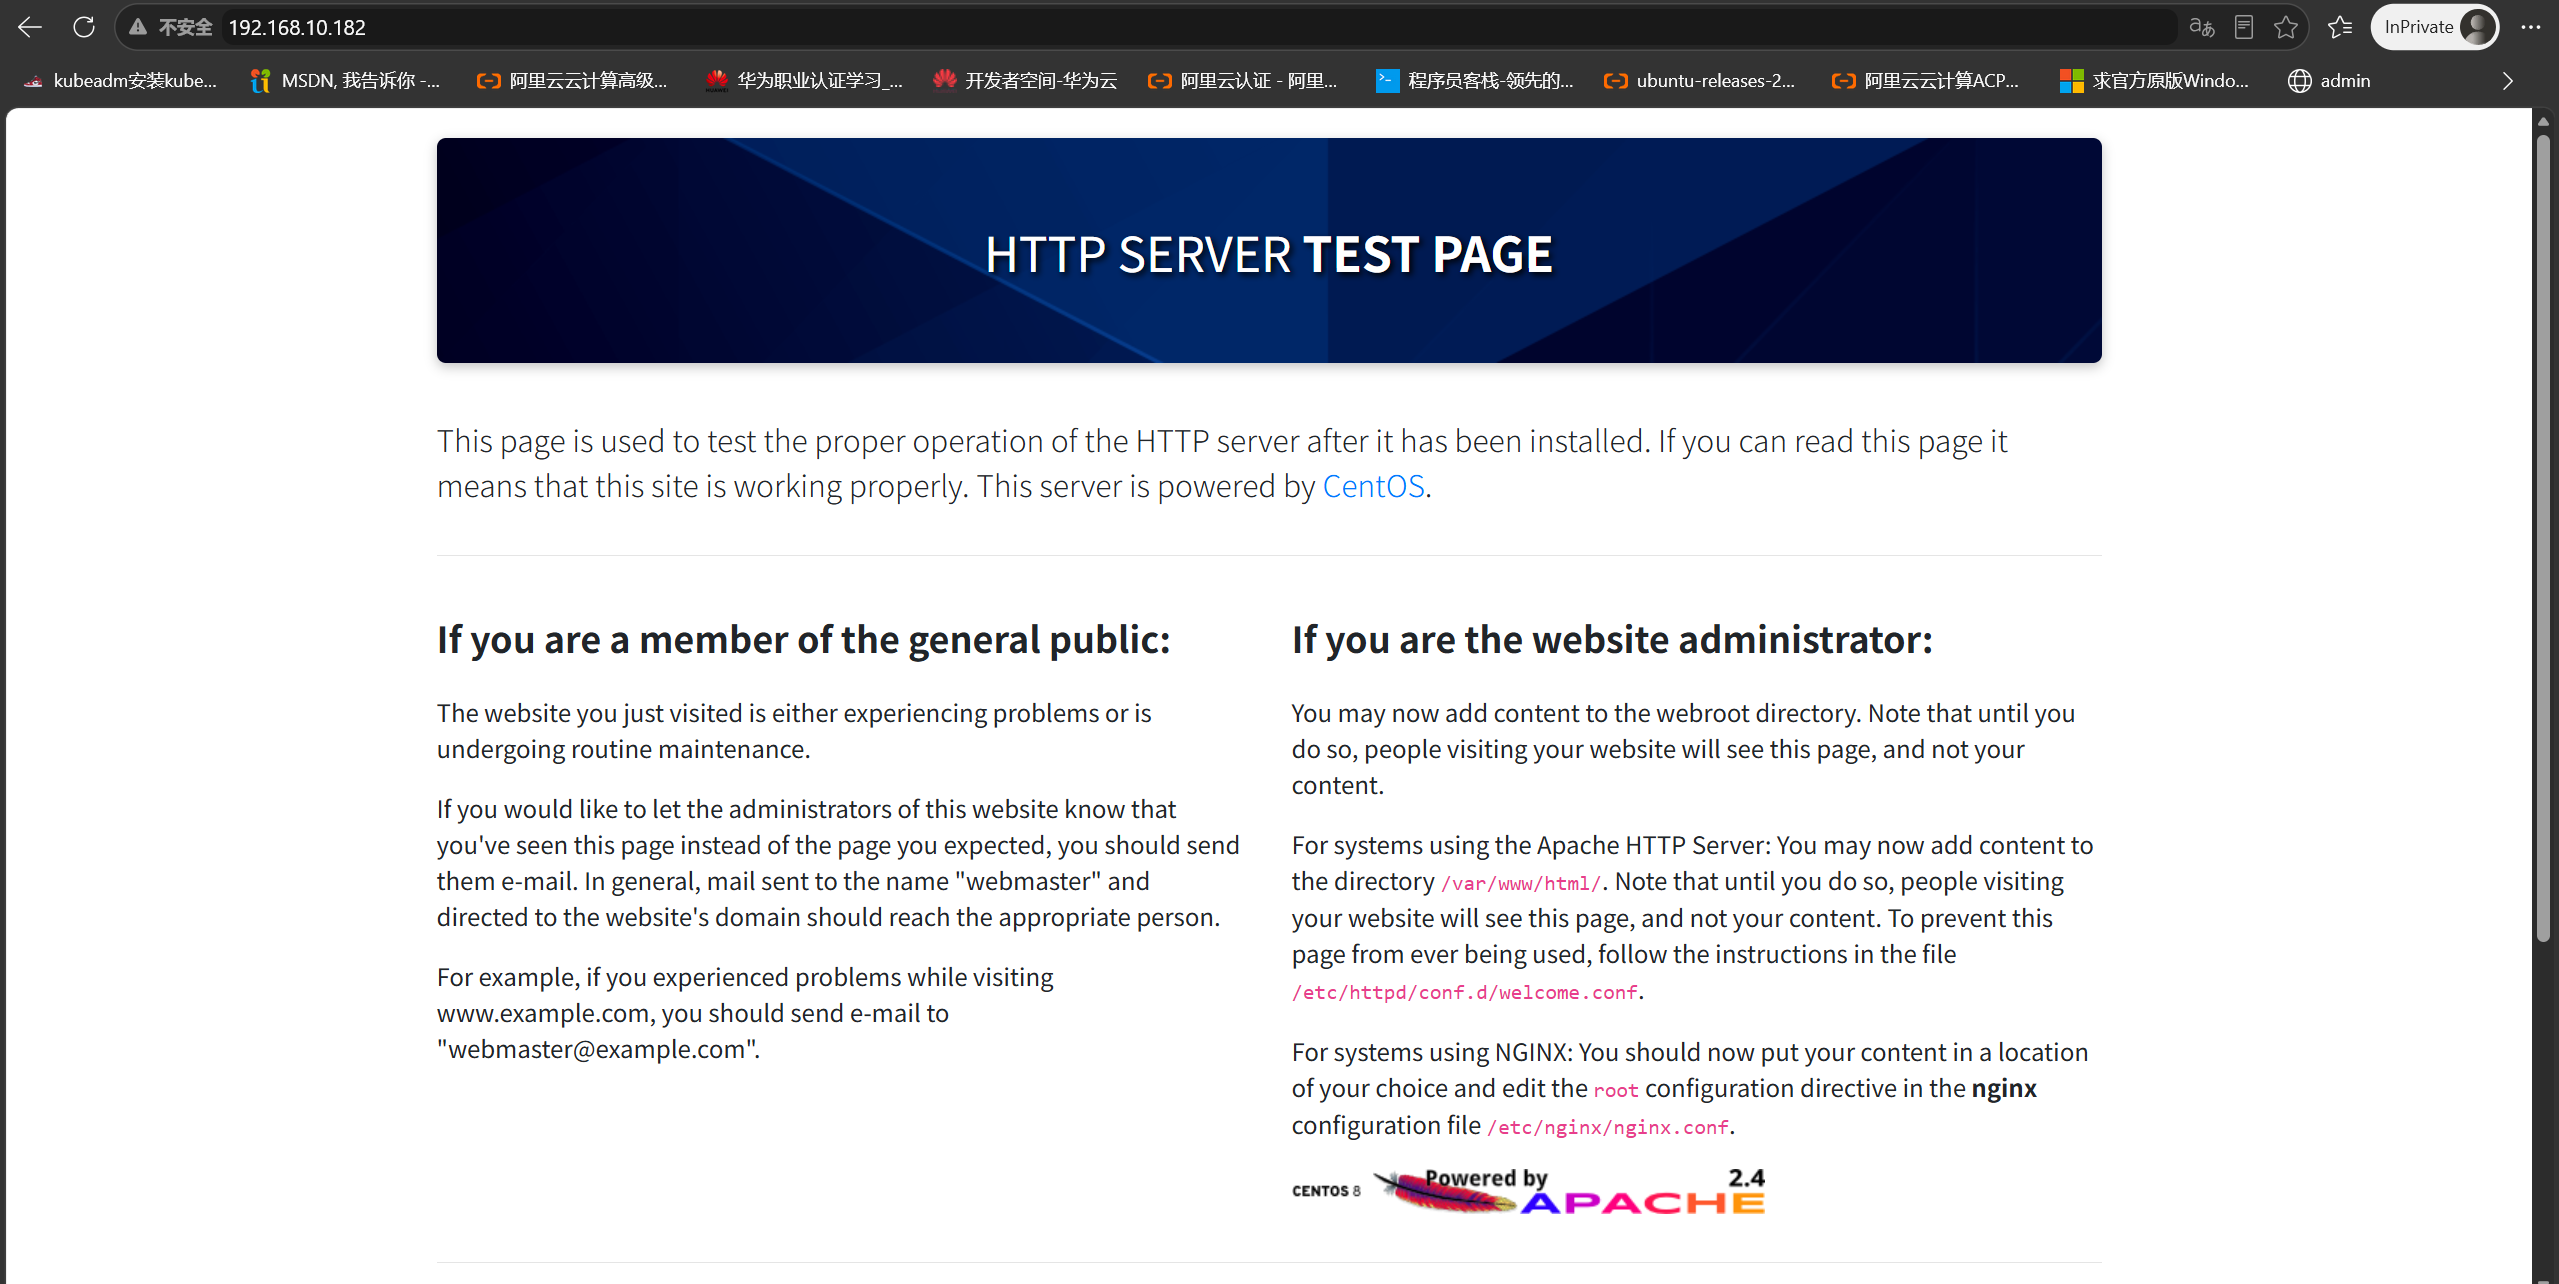Expand the bookmarks overflow chevron
Image resolution: width=2559 pixels, height=1284 pixels.
(x=2507, y=81)
